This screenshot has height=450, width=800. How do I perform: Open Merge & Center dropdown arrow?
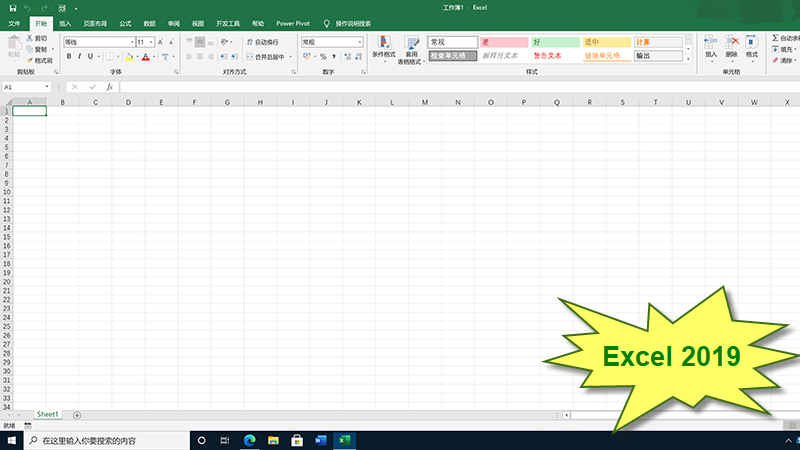(x=290, y=57)
